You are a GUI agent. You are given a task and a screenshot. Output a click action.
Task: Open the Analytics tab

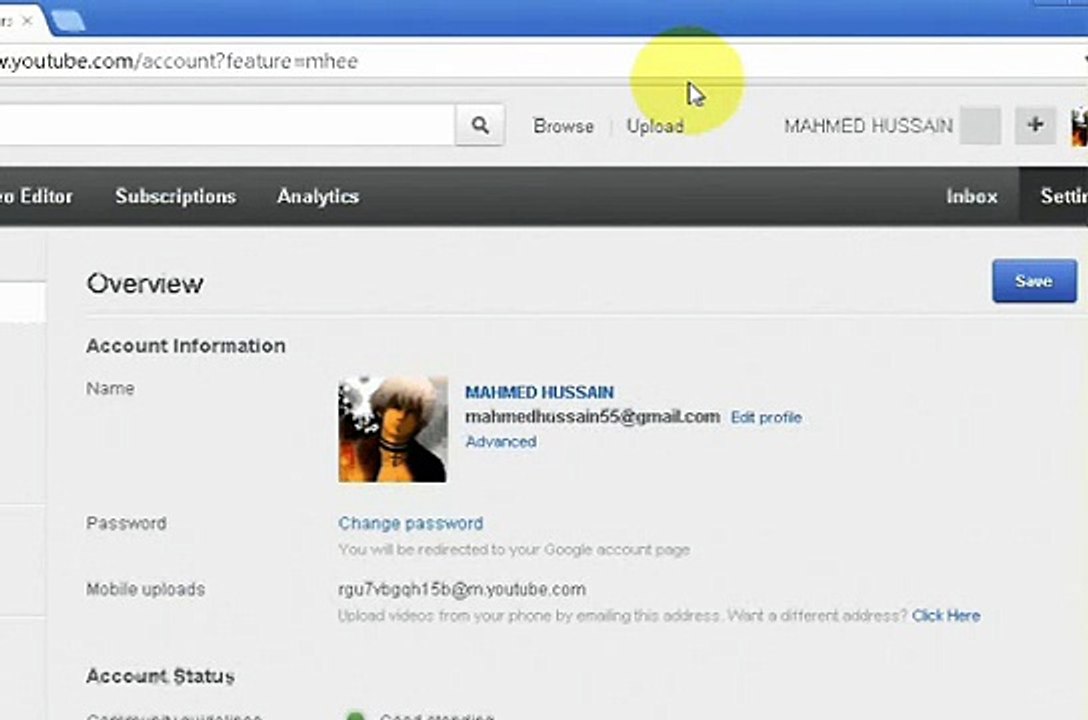click(318, 196)
